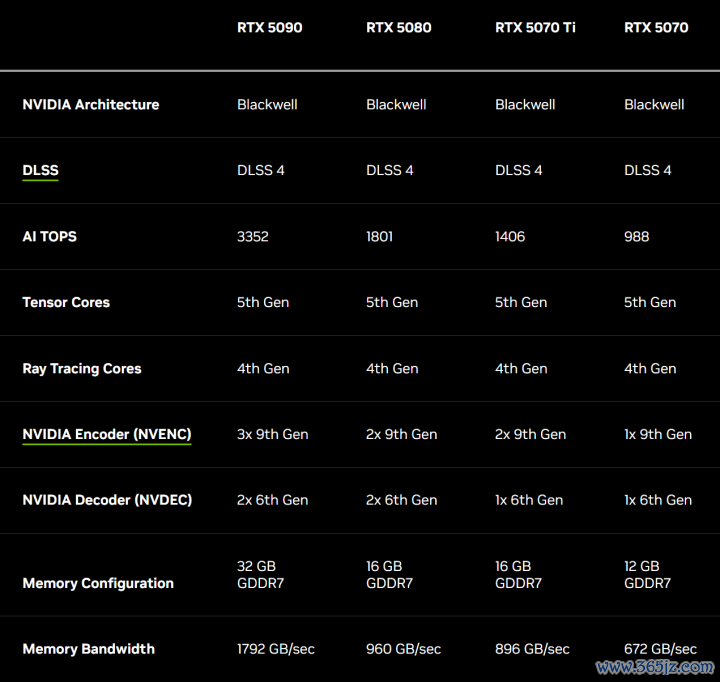Click the RTX 5070 Ti DLSS 4 cell
Screen dimensions: 720x682
519,170
